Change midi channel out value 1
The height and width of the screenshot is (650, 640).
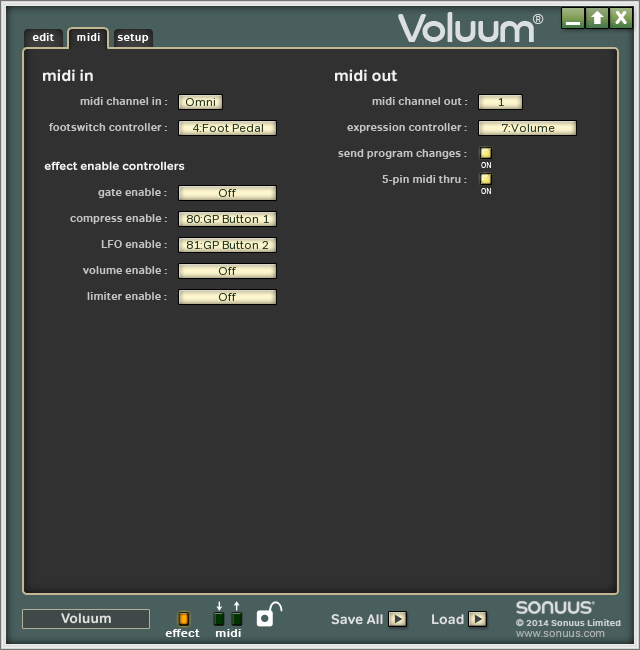tap(501, 102)
